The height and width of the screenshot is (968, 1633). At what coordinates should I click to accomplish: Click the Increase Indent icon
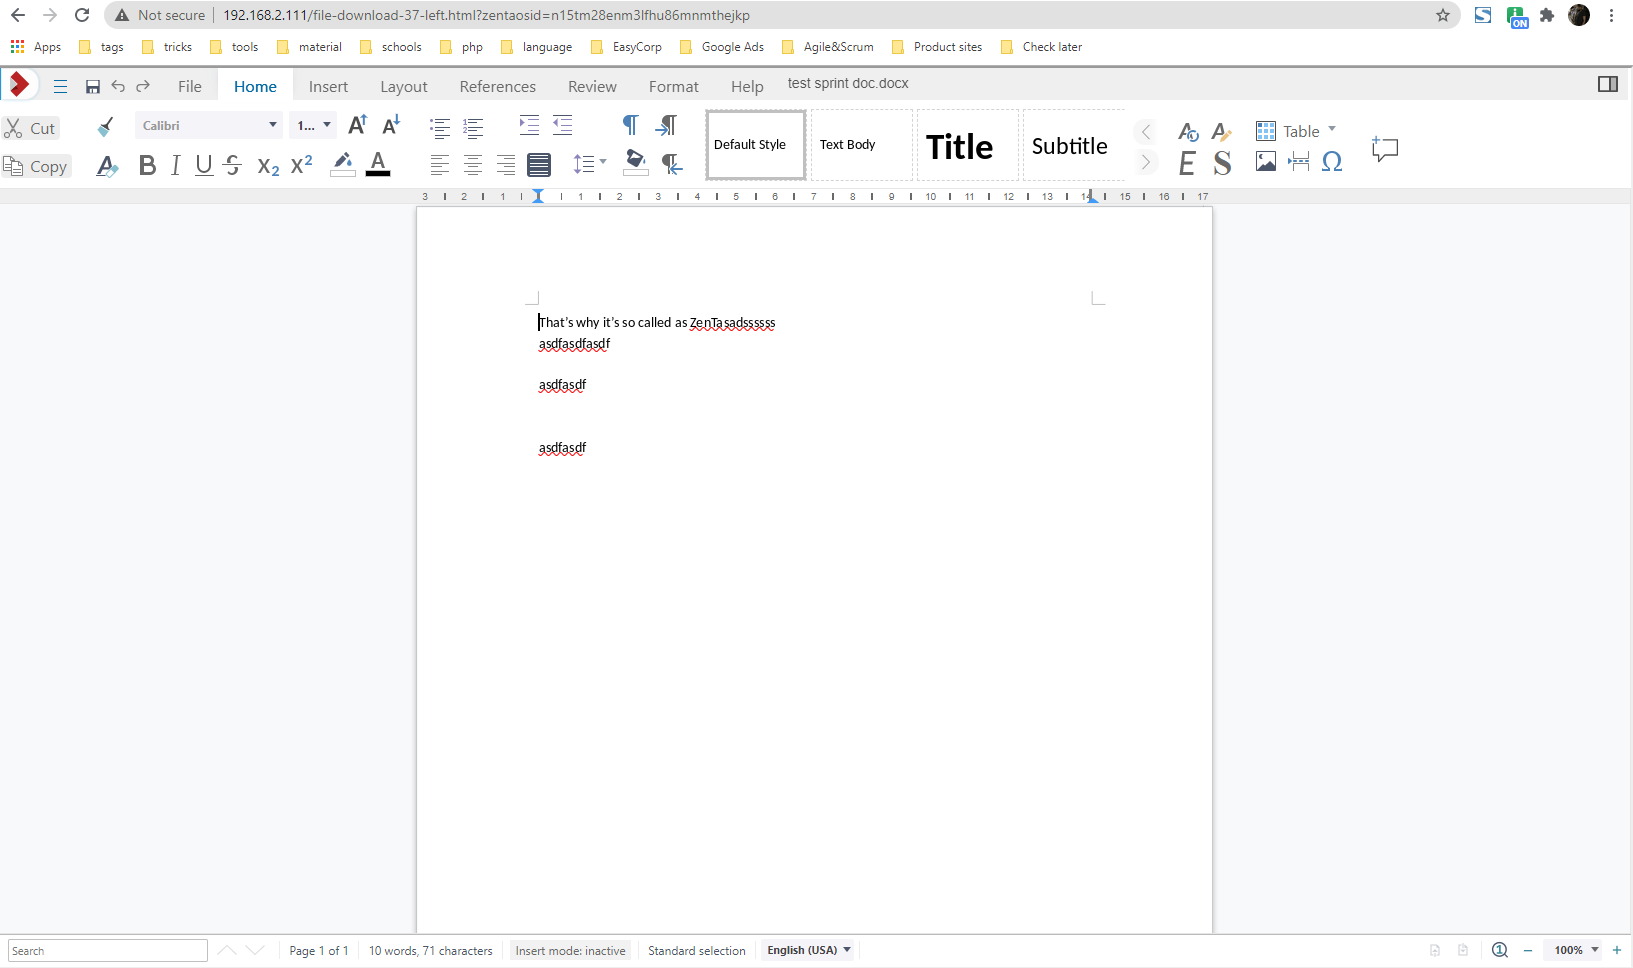pyautogui.click(x=529, y=126)
